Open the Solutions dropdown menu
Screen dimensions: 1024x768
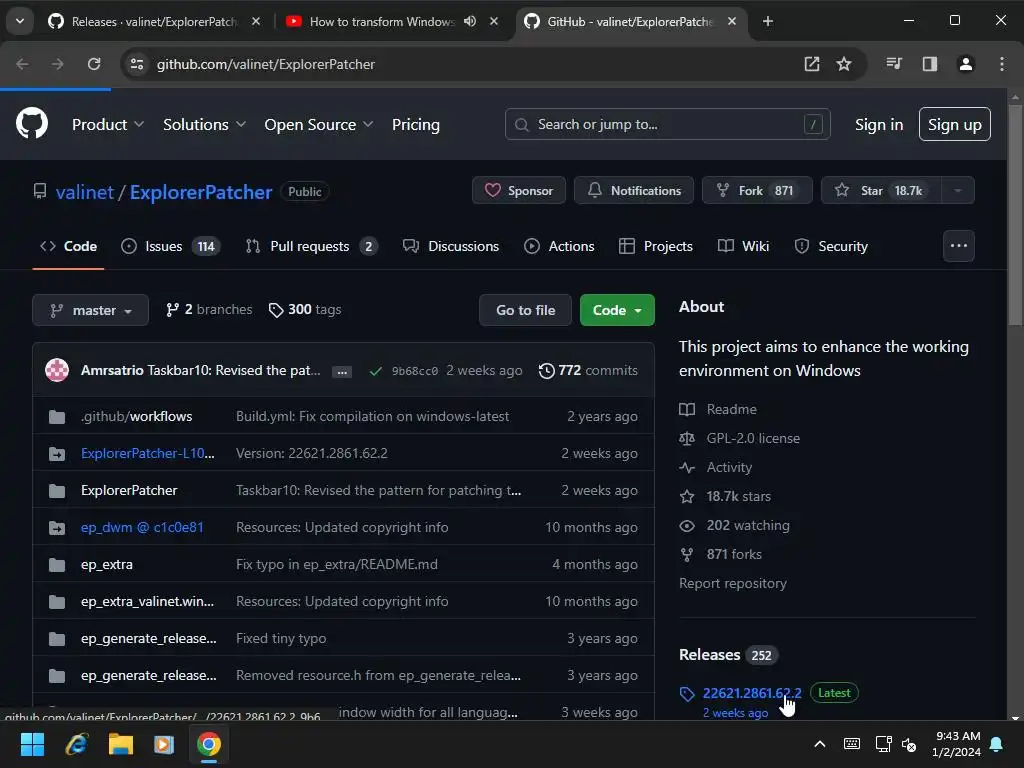[x=204, y=124]
